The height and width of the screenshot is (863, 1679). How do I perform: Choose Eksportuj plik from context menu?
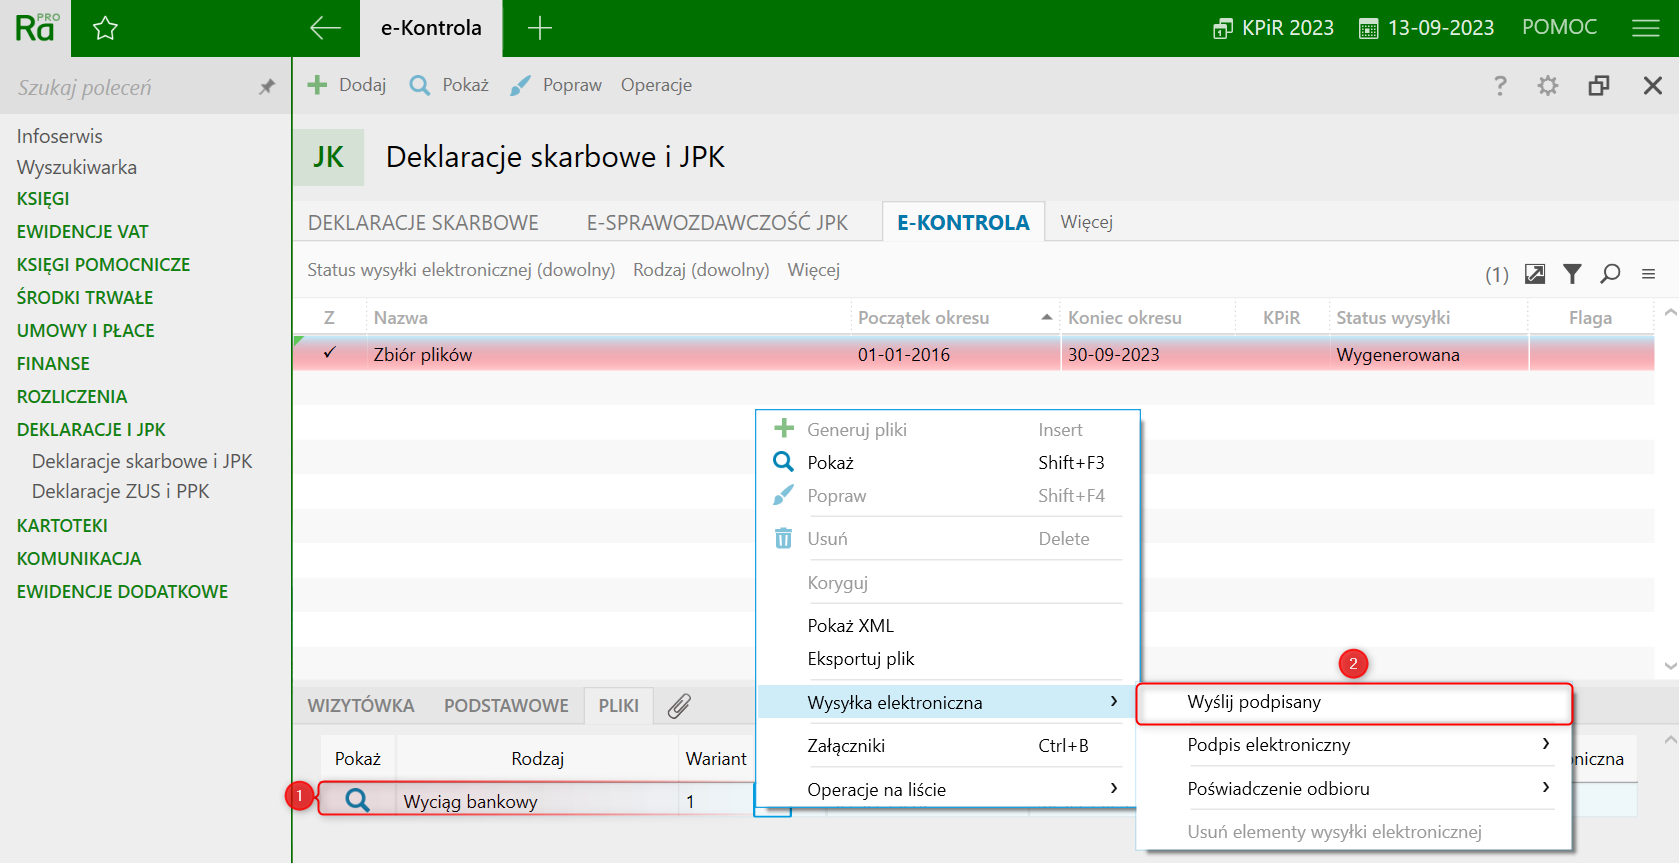[x=861, y=659]
